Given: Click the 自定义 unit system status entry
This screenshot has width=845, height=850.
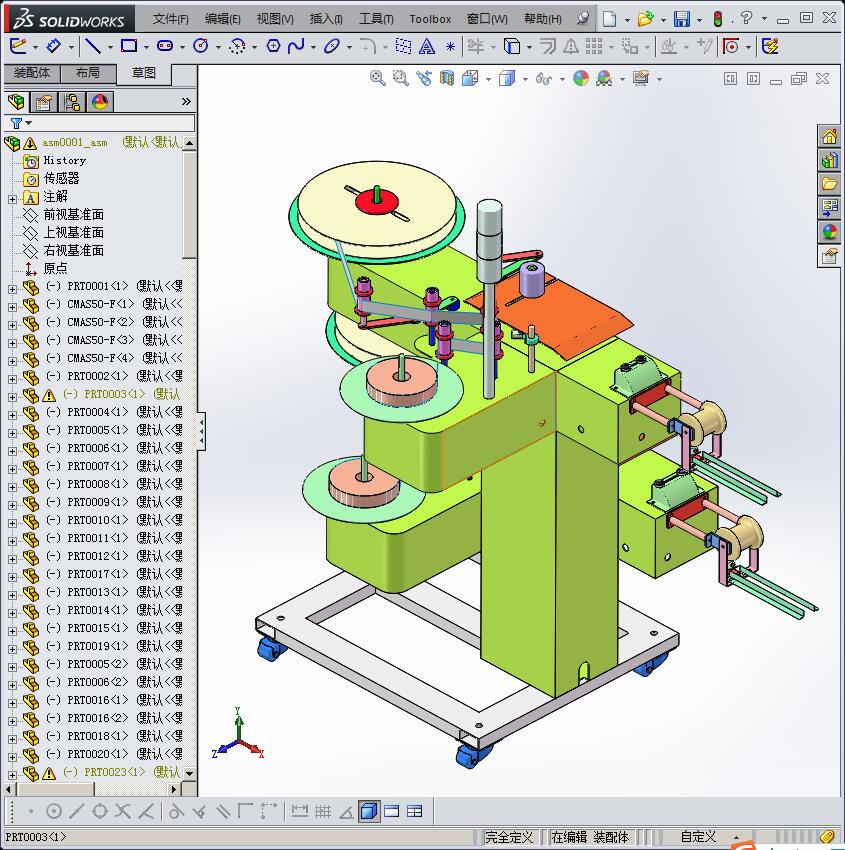Looking at the screenshot, I should coord(698,837).
